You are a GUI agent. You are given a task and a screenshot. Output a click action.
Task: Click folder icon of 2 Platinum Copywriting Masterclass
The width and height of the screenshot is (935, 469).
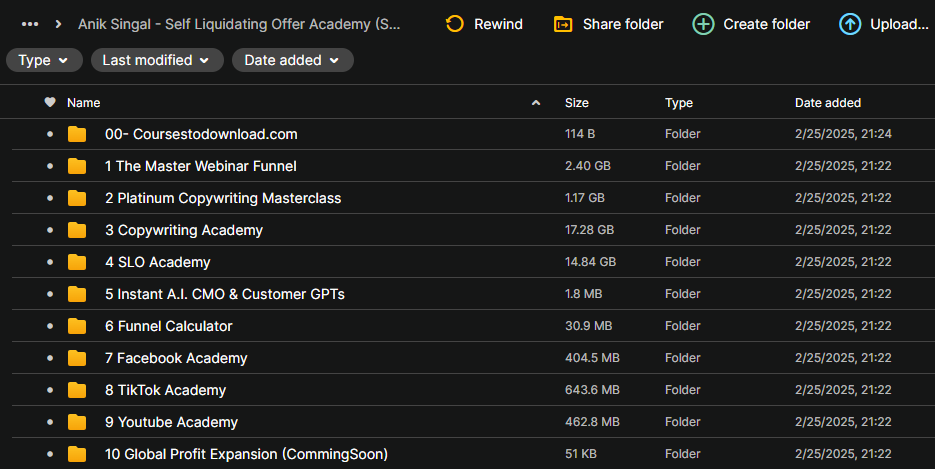click(x=77, y=198)
